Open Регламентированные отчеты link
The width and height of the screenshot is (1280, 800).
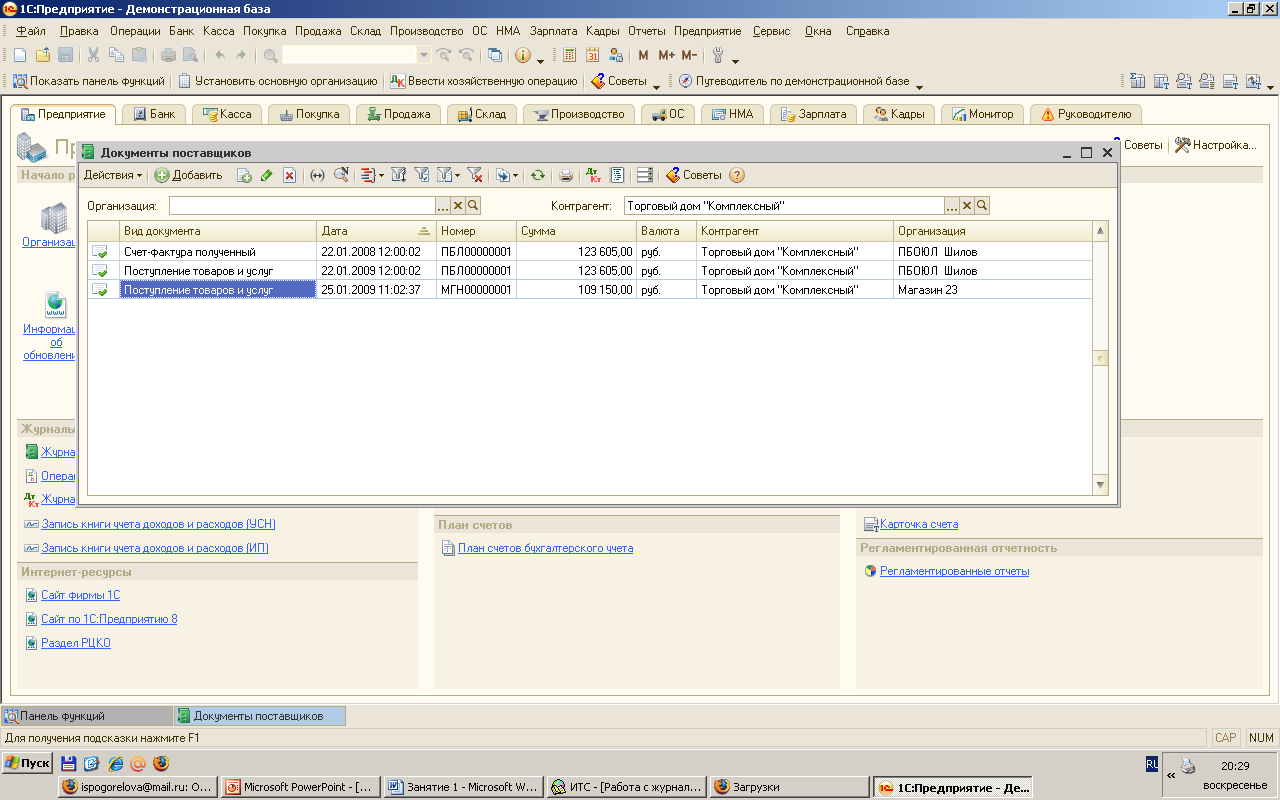(x=954, y=572)
